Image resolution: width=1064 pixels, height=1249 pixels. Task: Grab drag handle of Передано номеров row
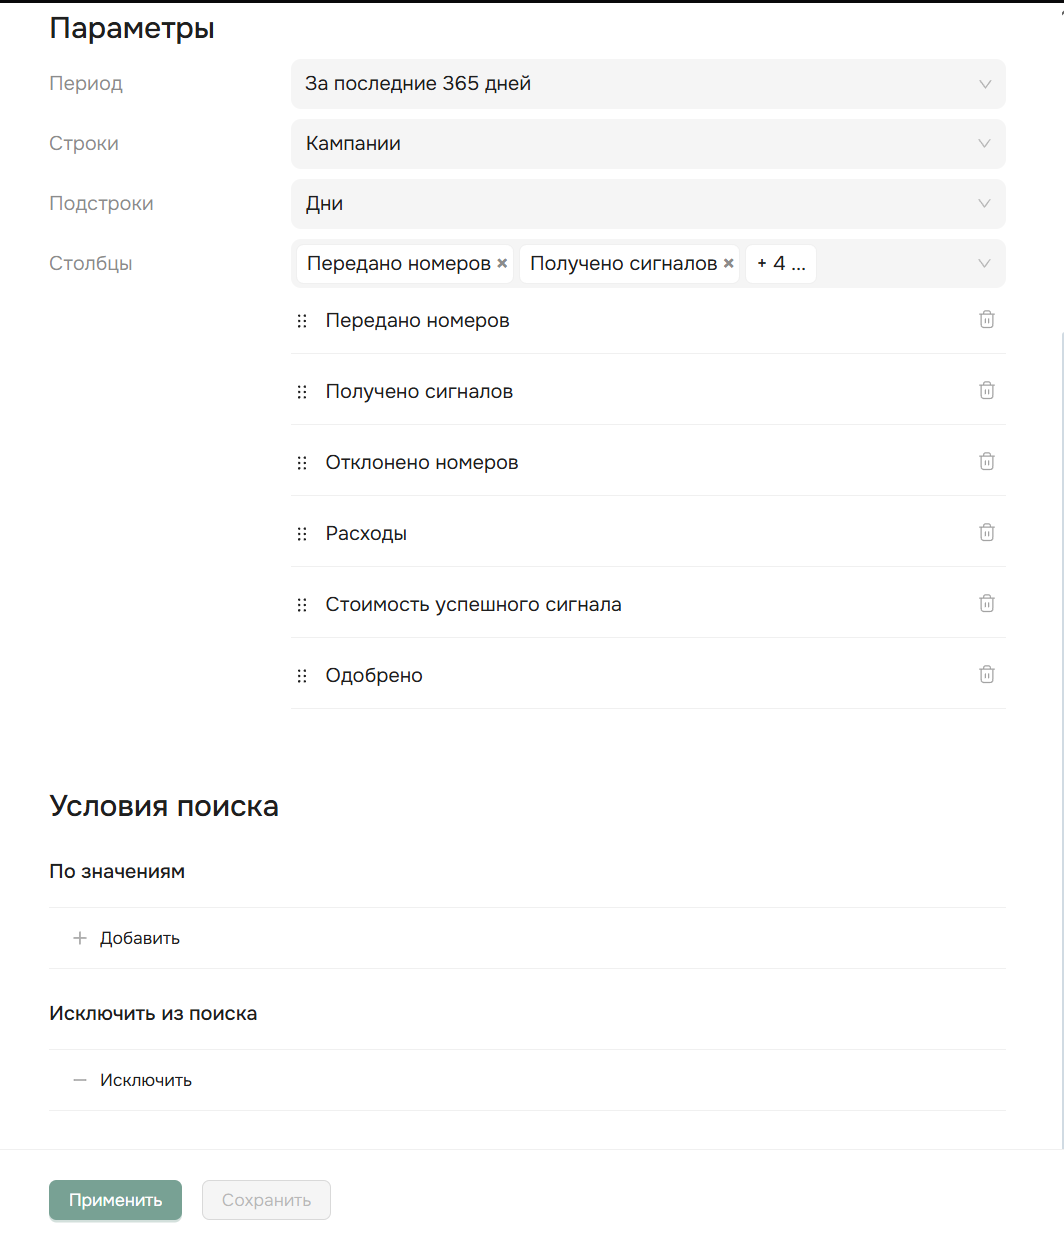point(302,321)
